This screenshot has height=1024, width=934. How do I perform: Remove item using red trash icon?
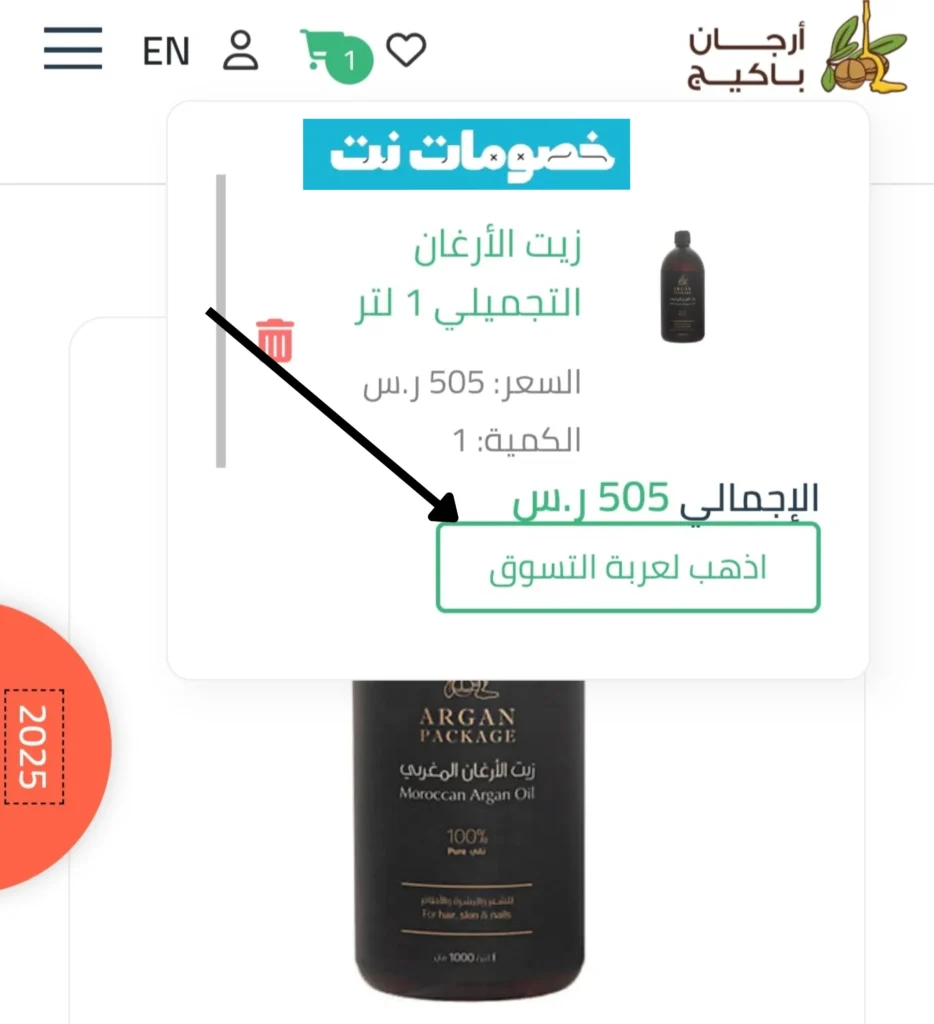pyautogui.click(x=275, y=340)
